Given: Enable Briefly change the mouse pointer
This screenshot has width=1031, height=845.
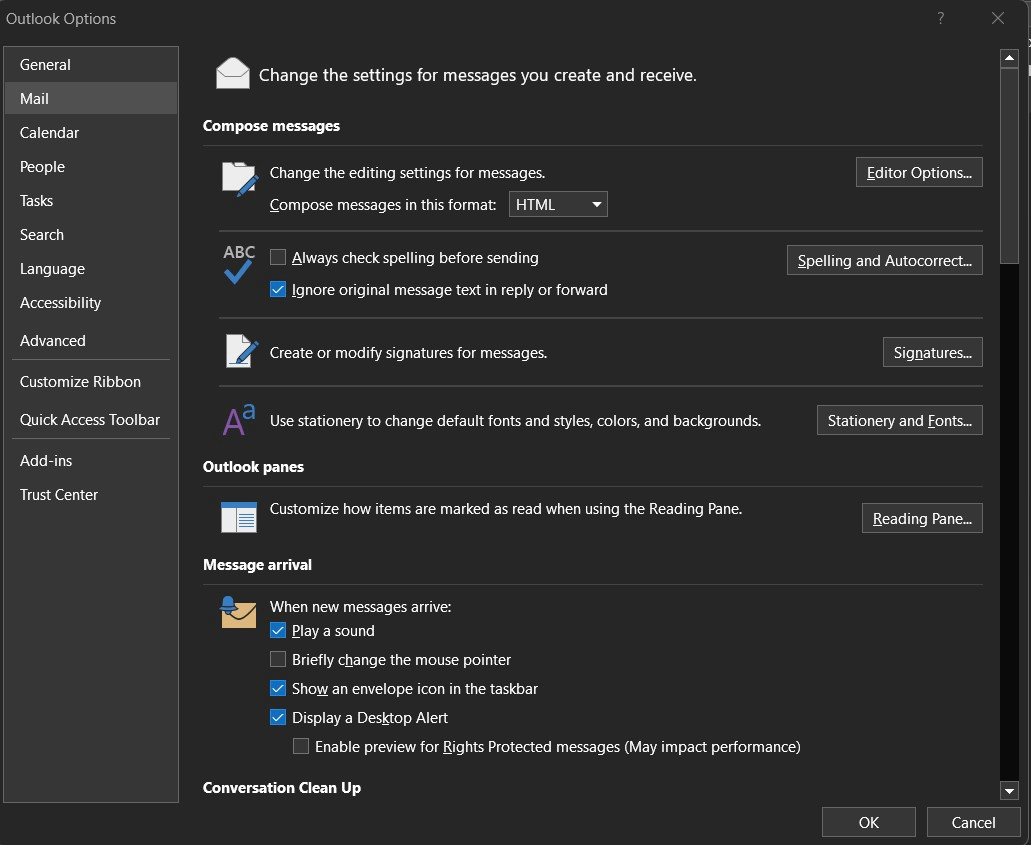Looking at the screenshot, I should (x=278, y=660).
